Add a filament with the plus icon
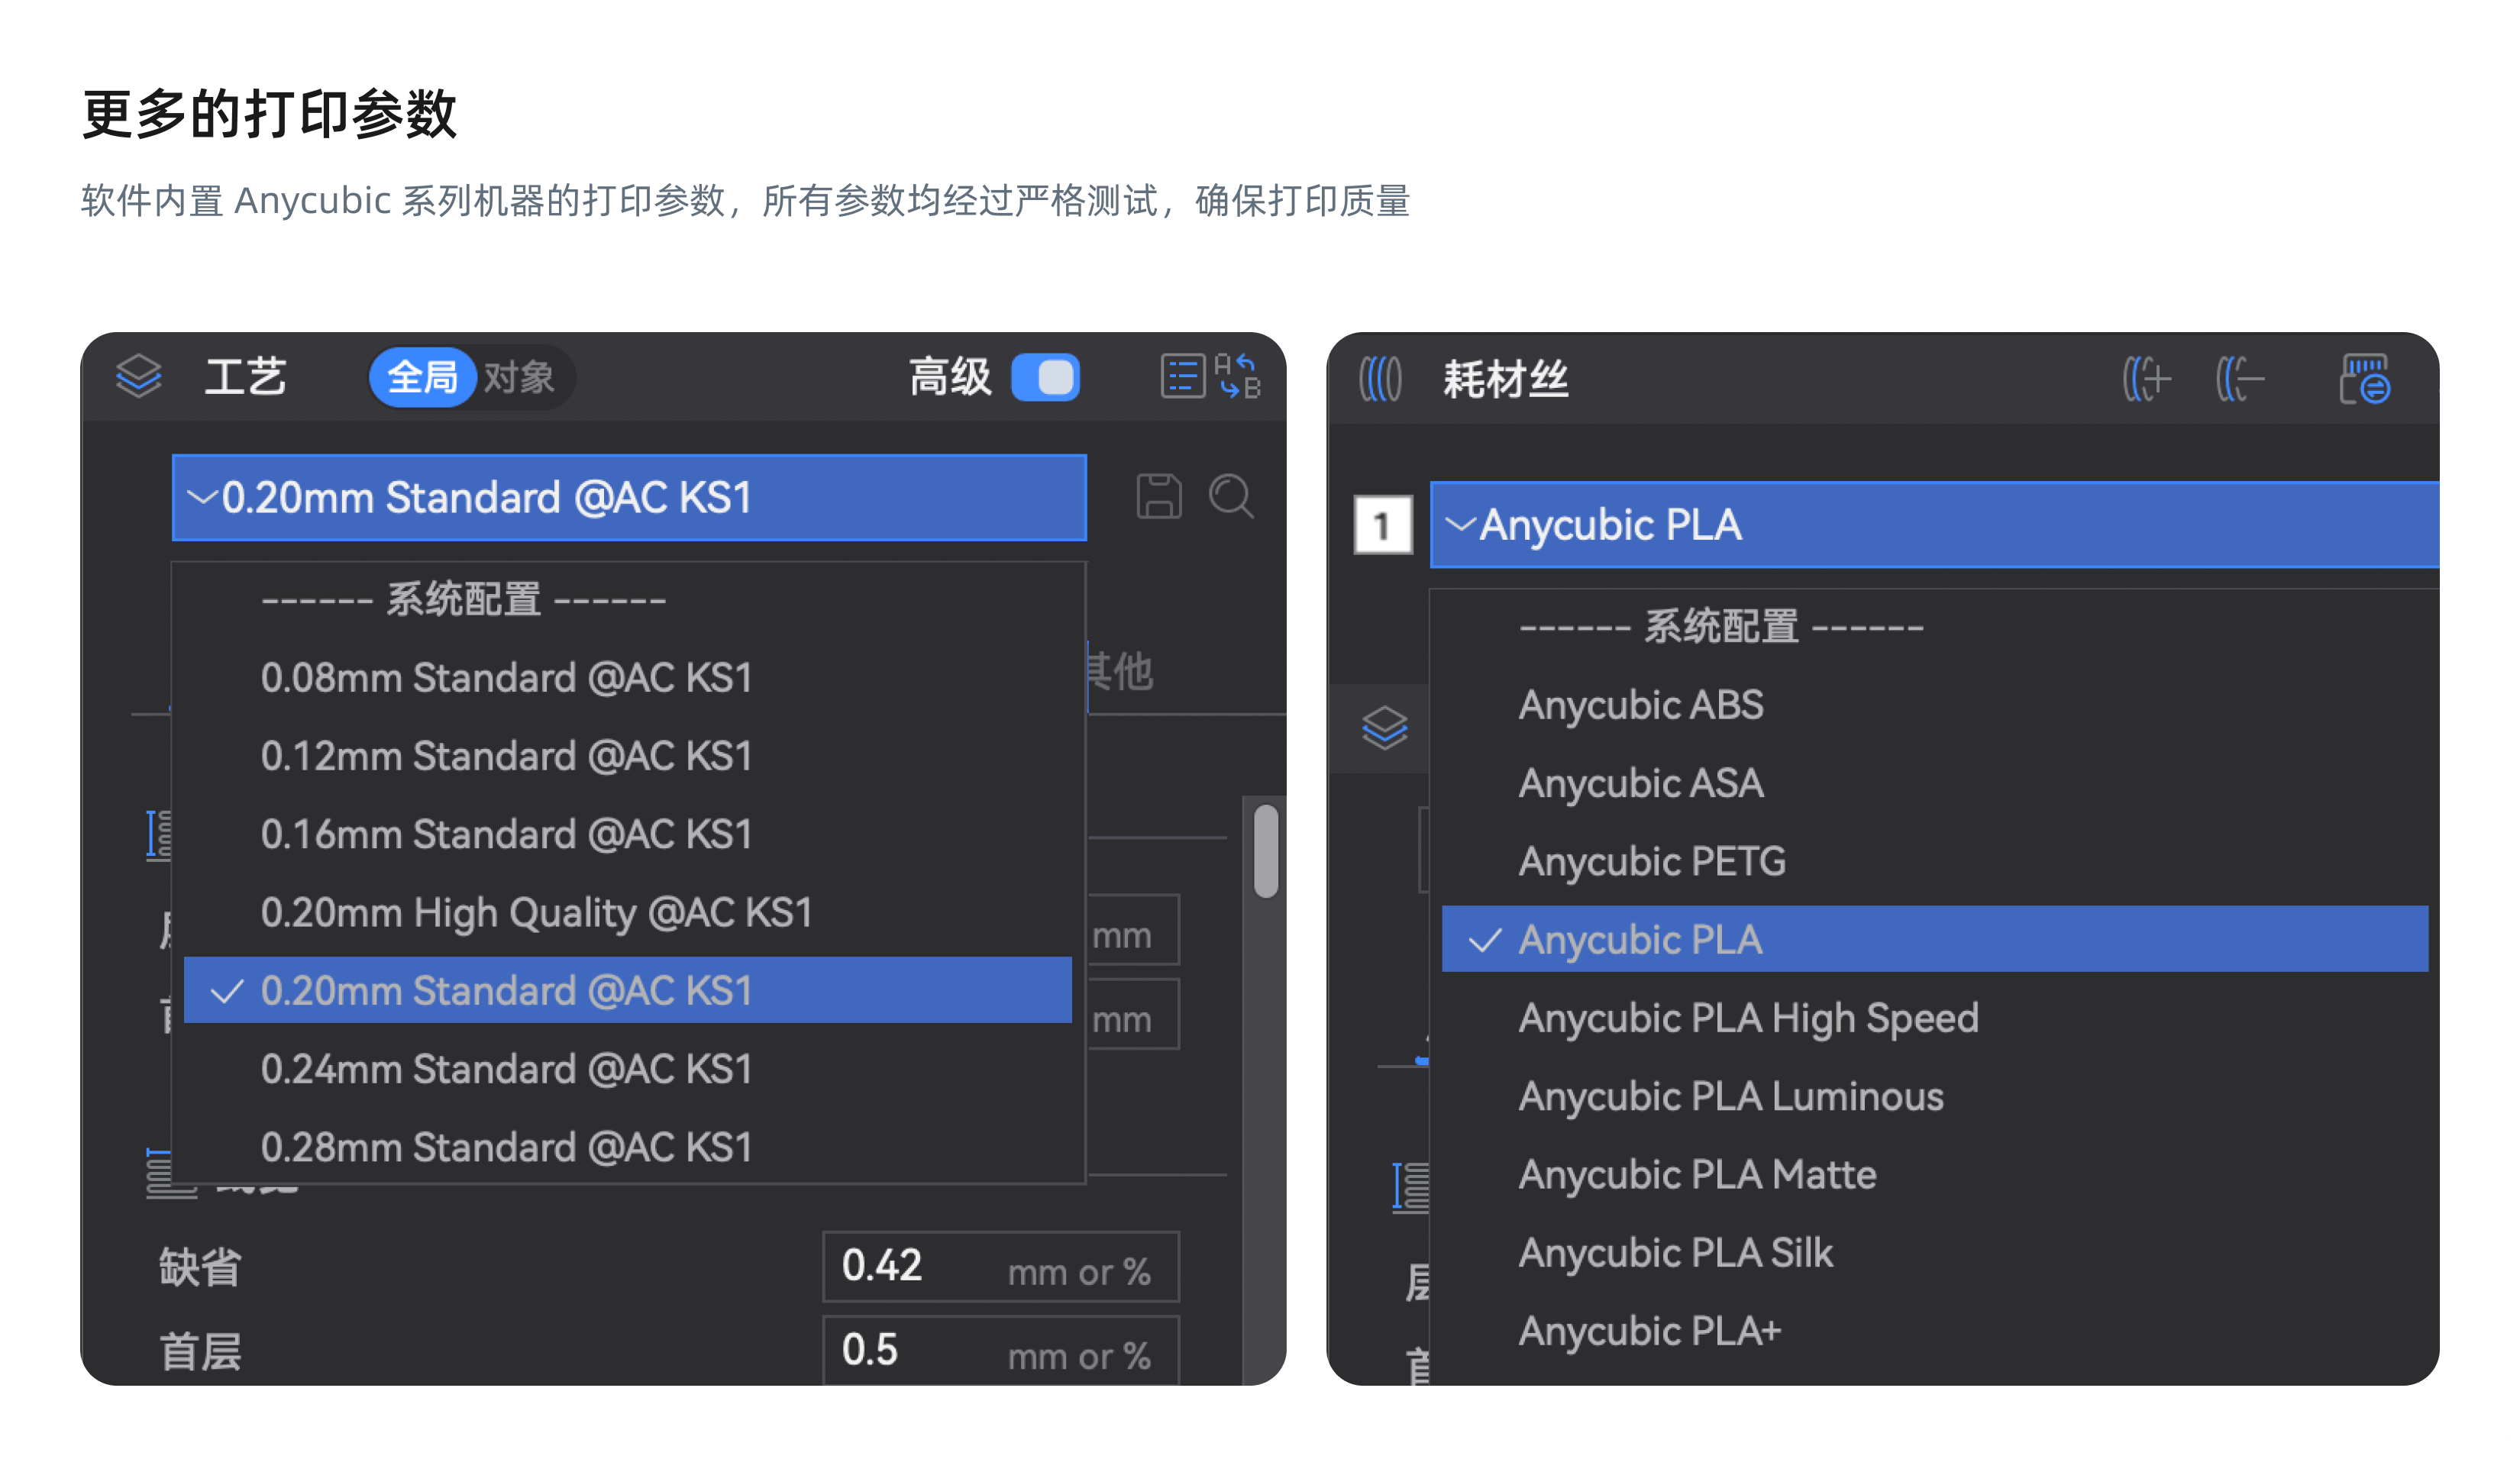The width and height of the screenshot is (2520, 1459). 2146,379
